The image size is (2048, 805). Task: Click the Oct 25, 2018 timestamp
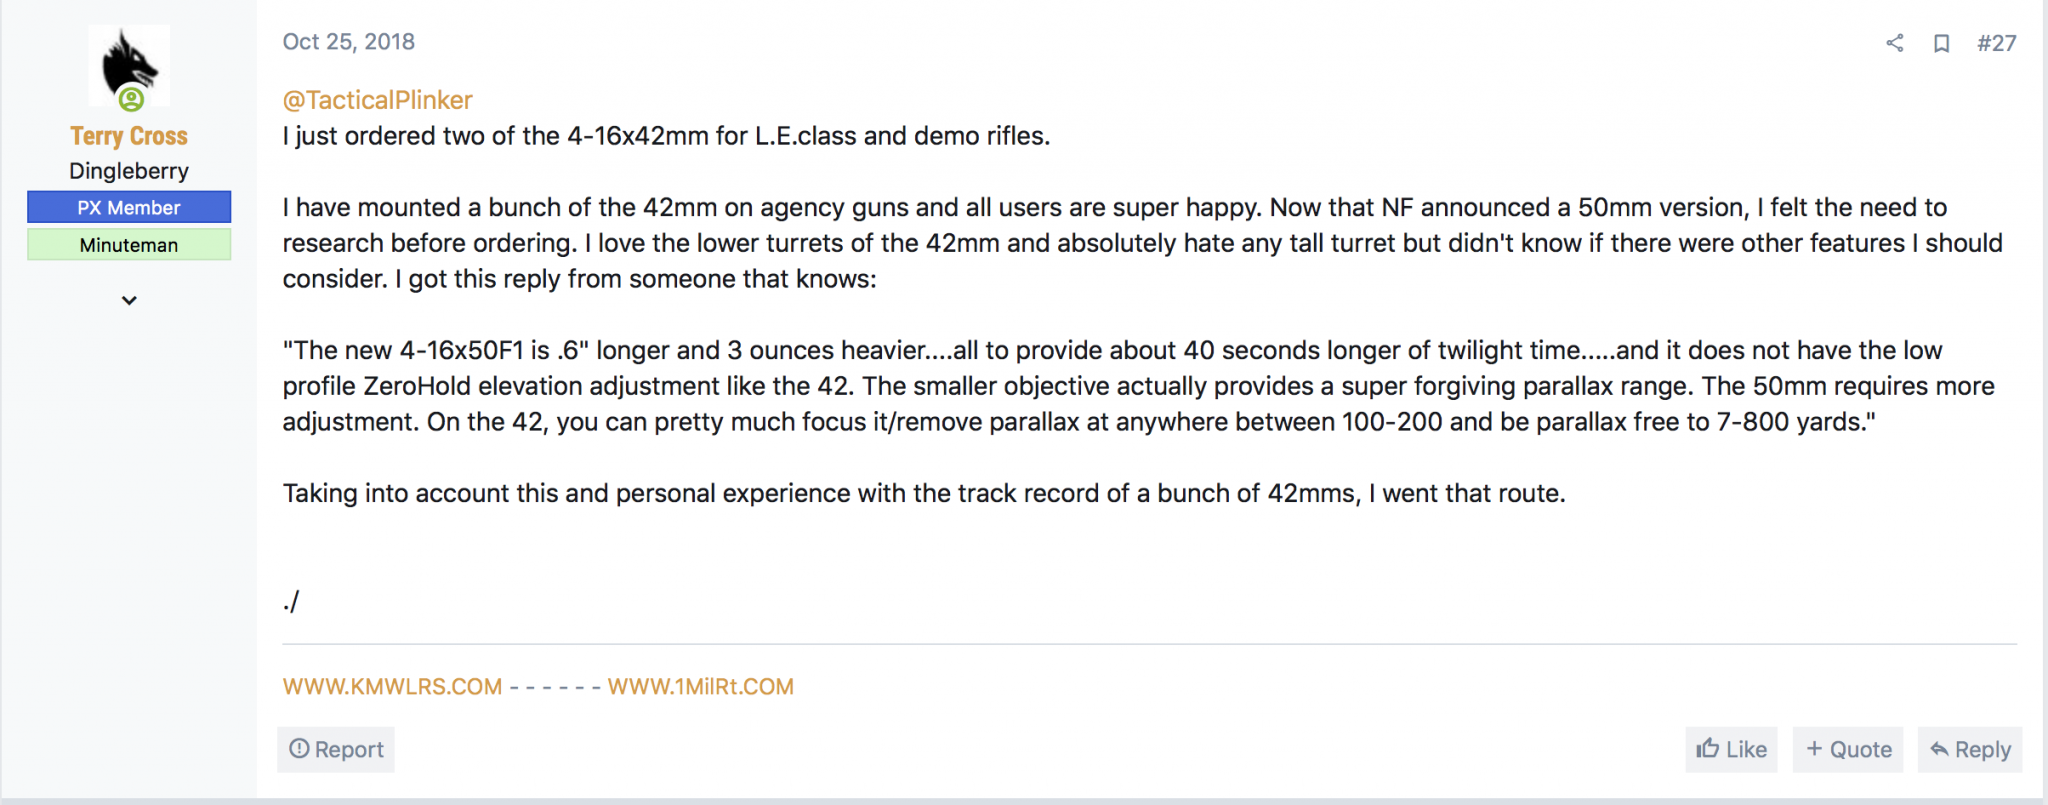coord(348,42)
